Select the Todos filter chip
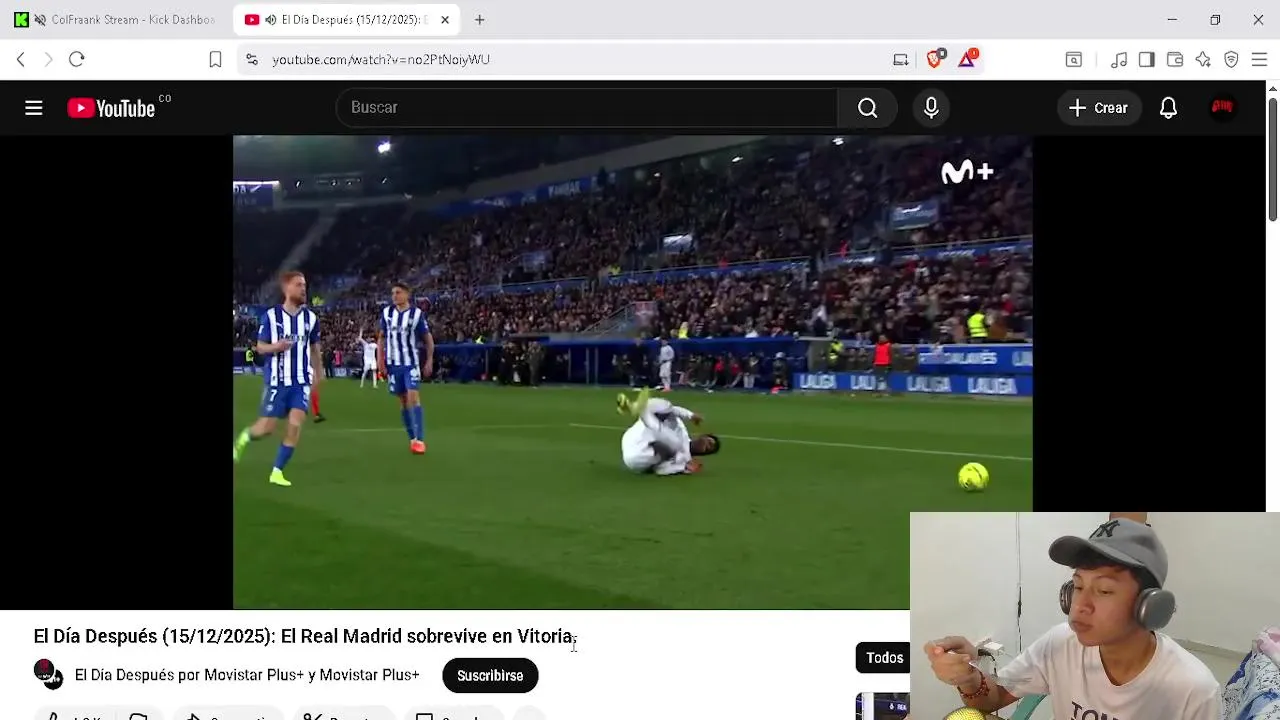The height and width of the screenshot is (720, 1280). 884,657
